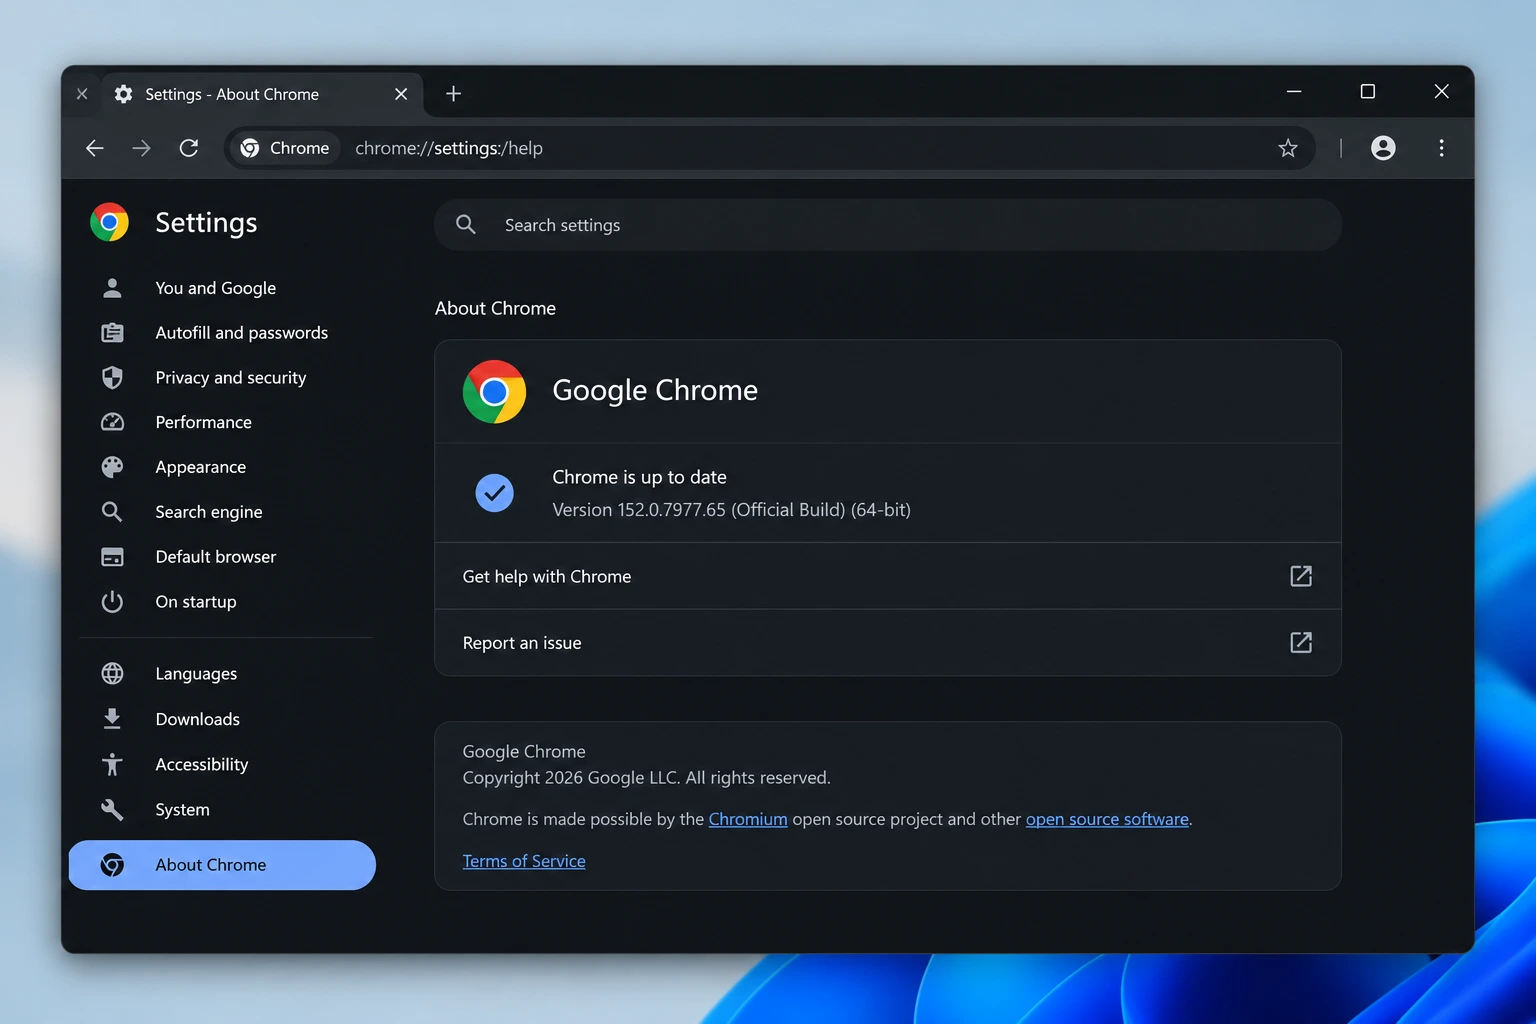Click the About Chrome page heading
This screenshot has height=1024, width=1536.
(495, 308)
